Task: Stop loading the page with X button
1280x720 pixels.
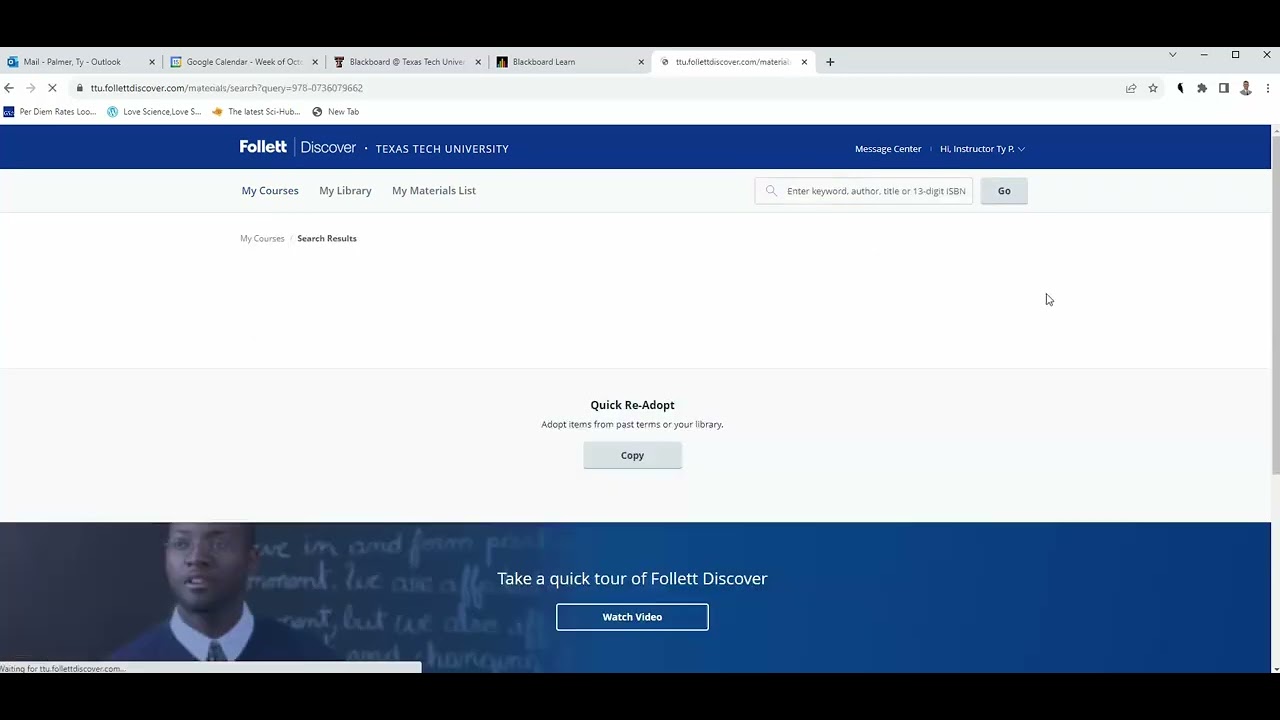Action: click(52, 88)
